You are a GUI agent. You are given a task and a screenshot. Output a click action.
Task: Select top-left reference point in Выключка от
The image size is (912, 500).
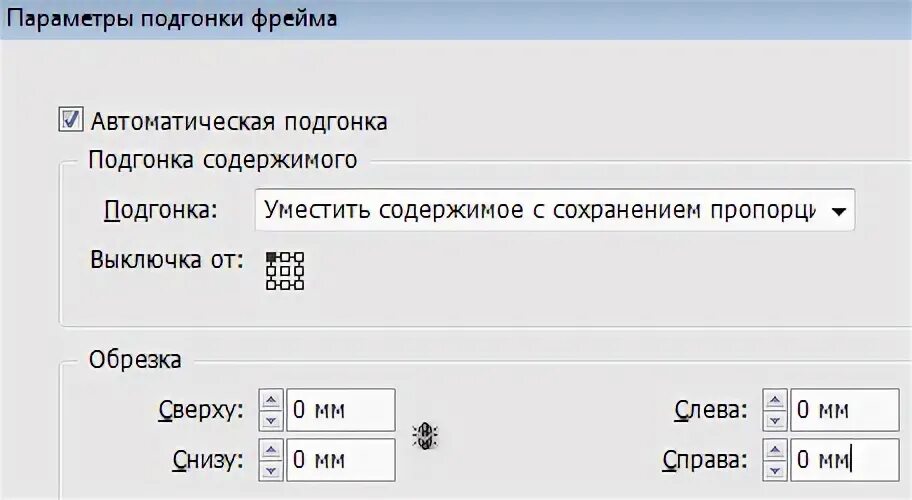click(271, 256)
